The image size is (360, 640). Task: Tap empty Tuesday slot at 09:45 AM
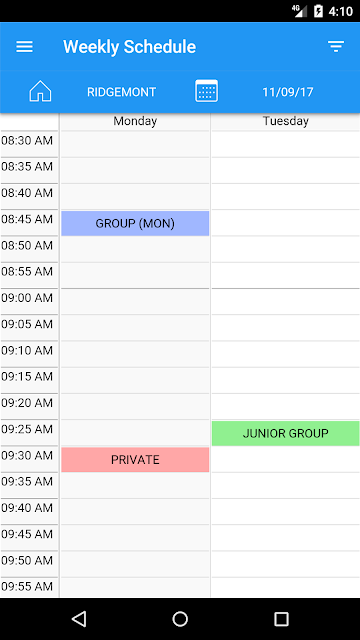[x=285, y=538]
